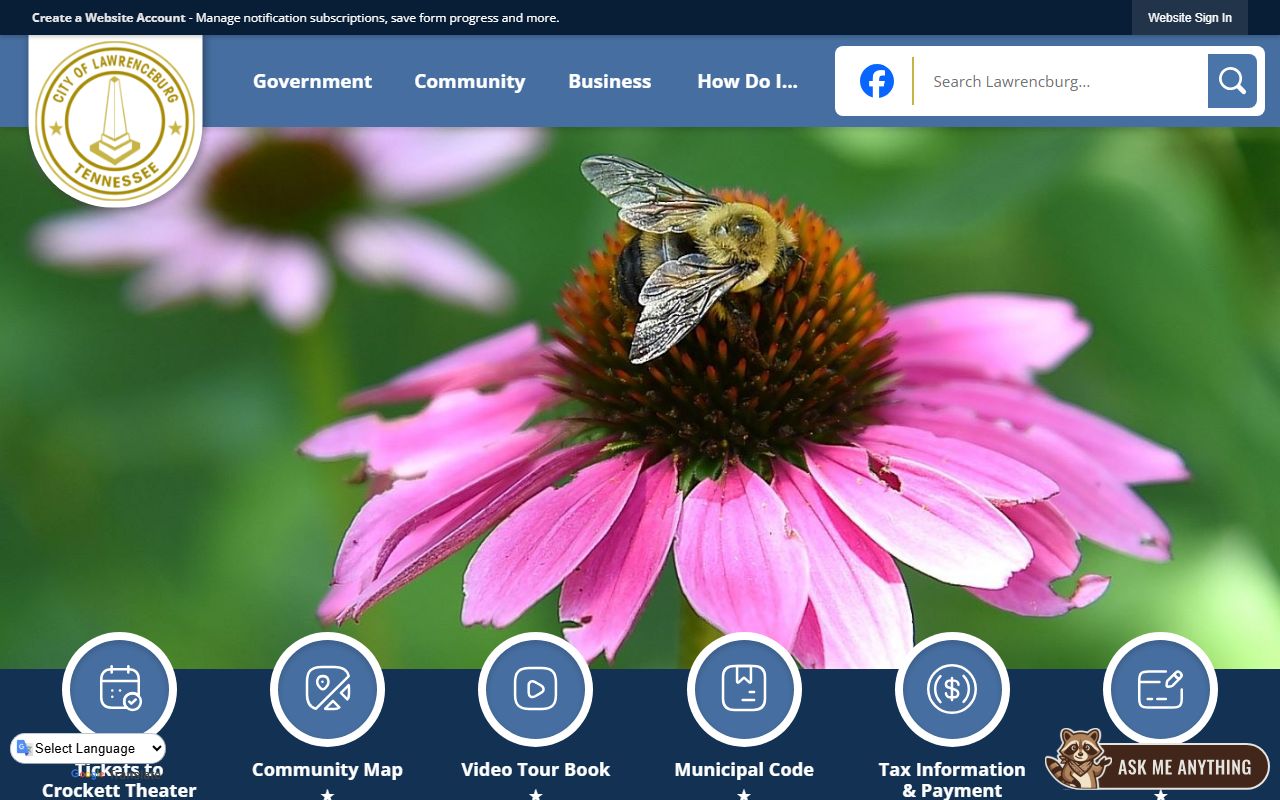Open the Select Language dropdown
The width and height of the screenshot is (1280, 800).
(88, 748)
